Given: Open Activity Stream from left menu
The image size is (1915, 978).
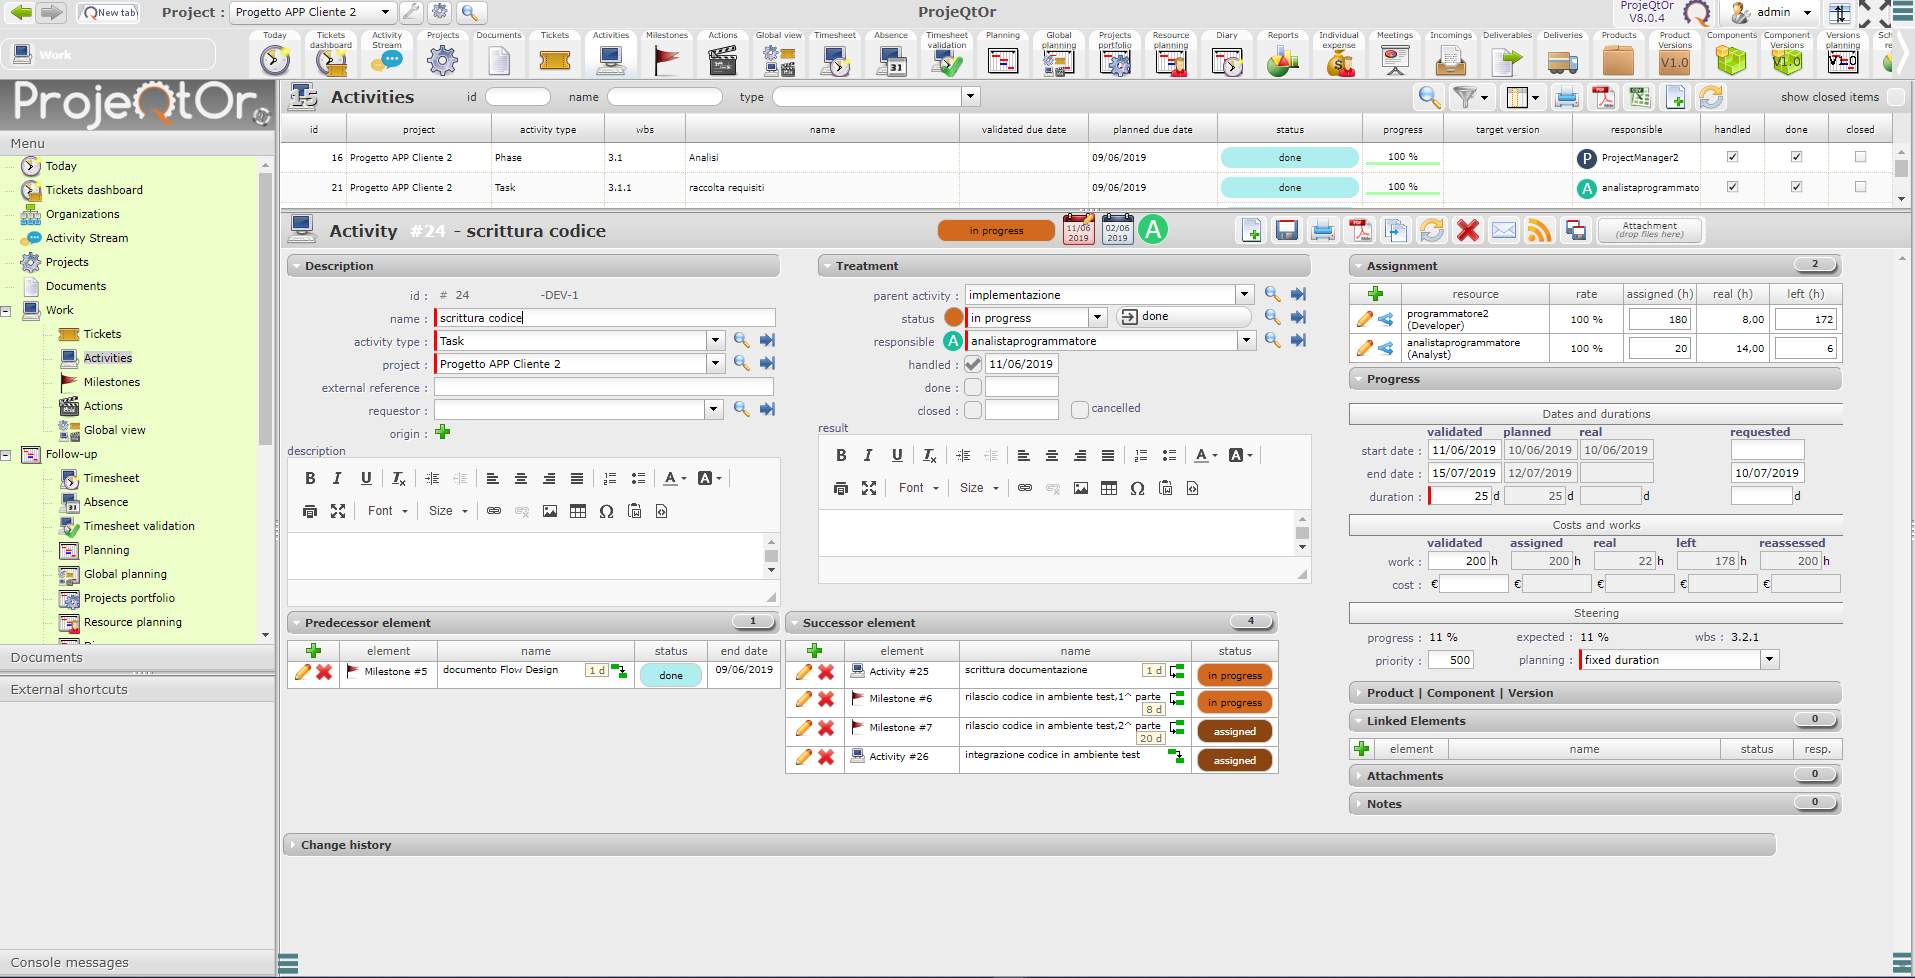Looking at the screenshot, I should pos(87,238).
